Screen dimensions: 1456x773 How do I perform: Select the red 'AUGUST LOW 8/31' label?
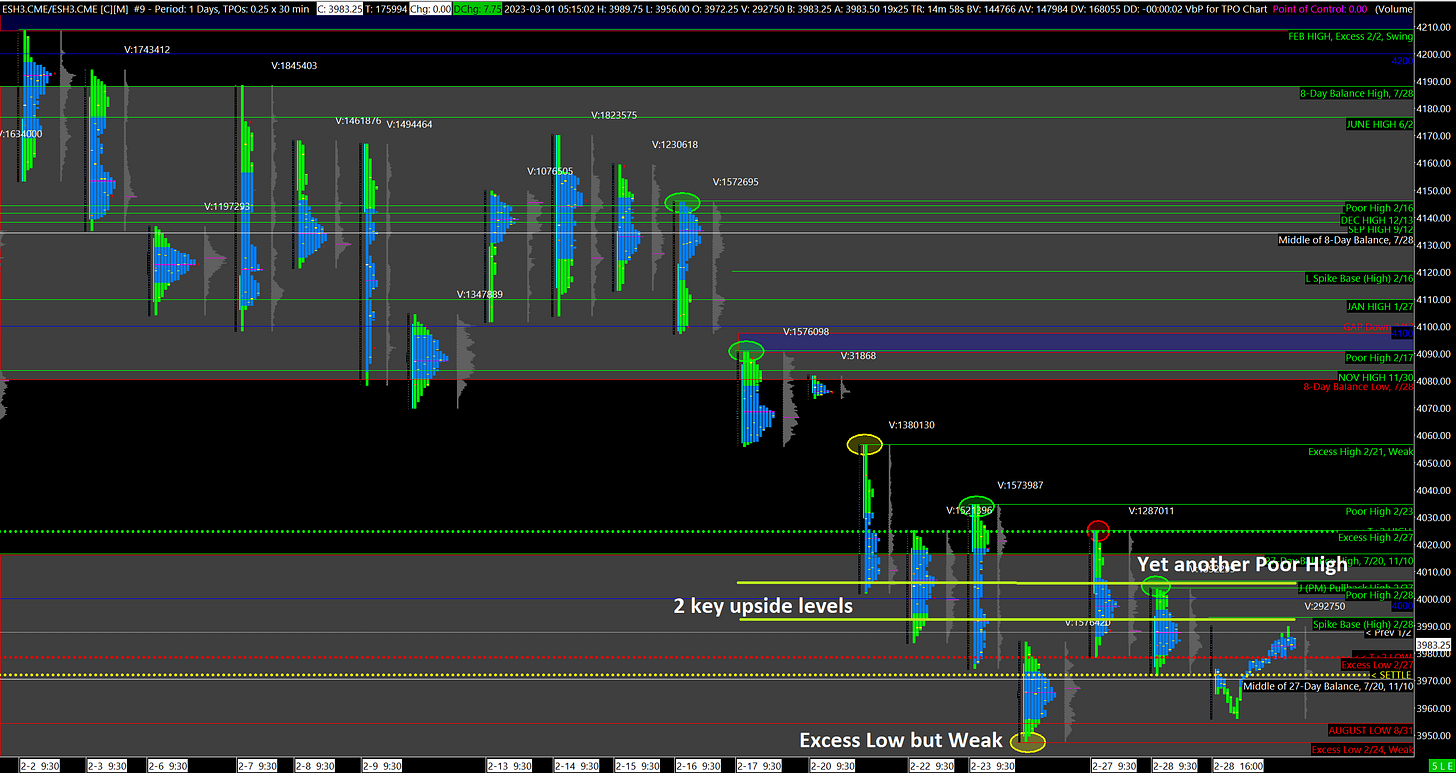[x=1371, y=730]
